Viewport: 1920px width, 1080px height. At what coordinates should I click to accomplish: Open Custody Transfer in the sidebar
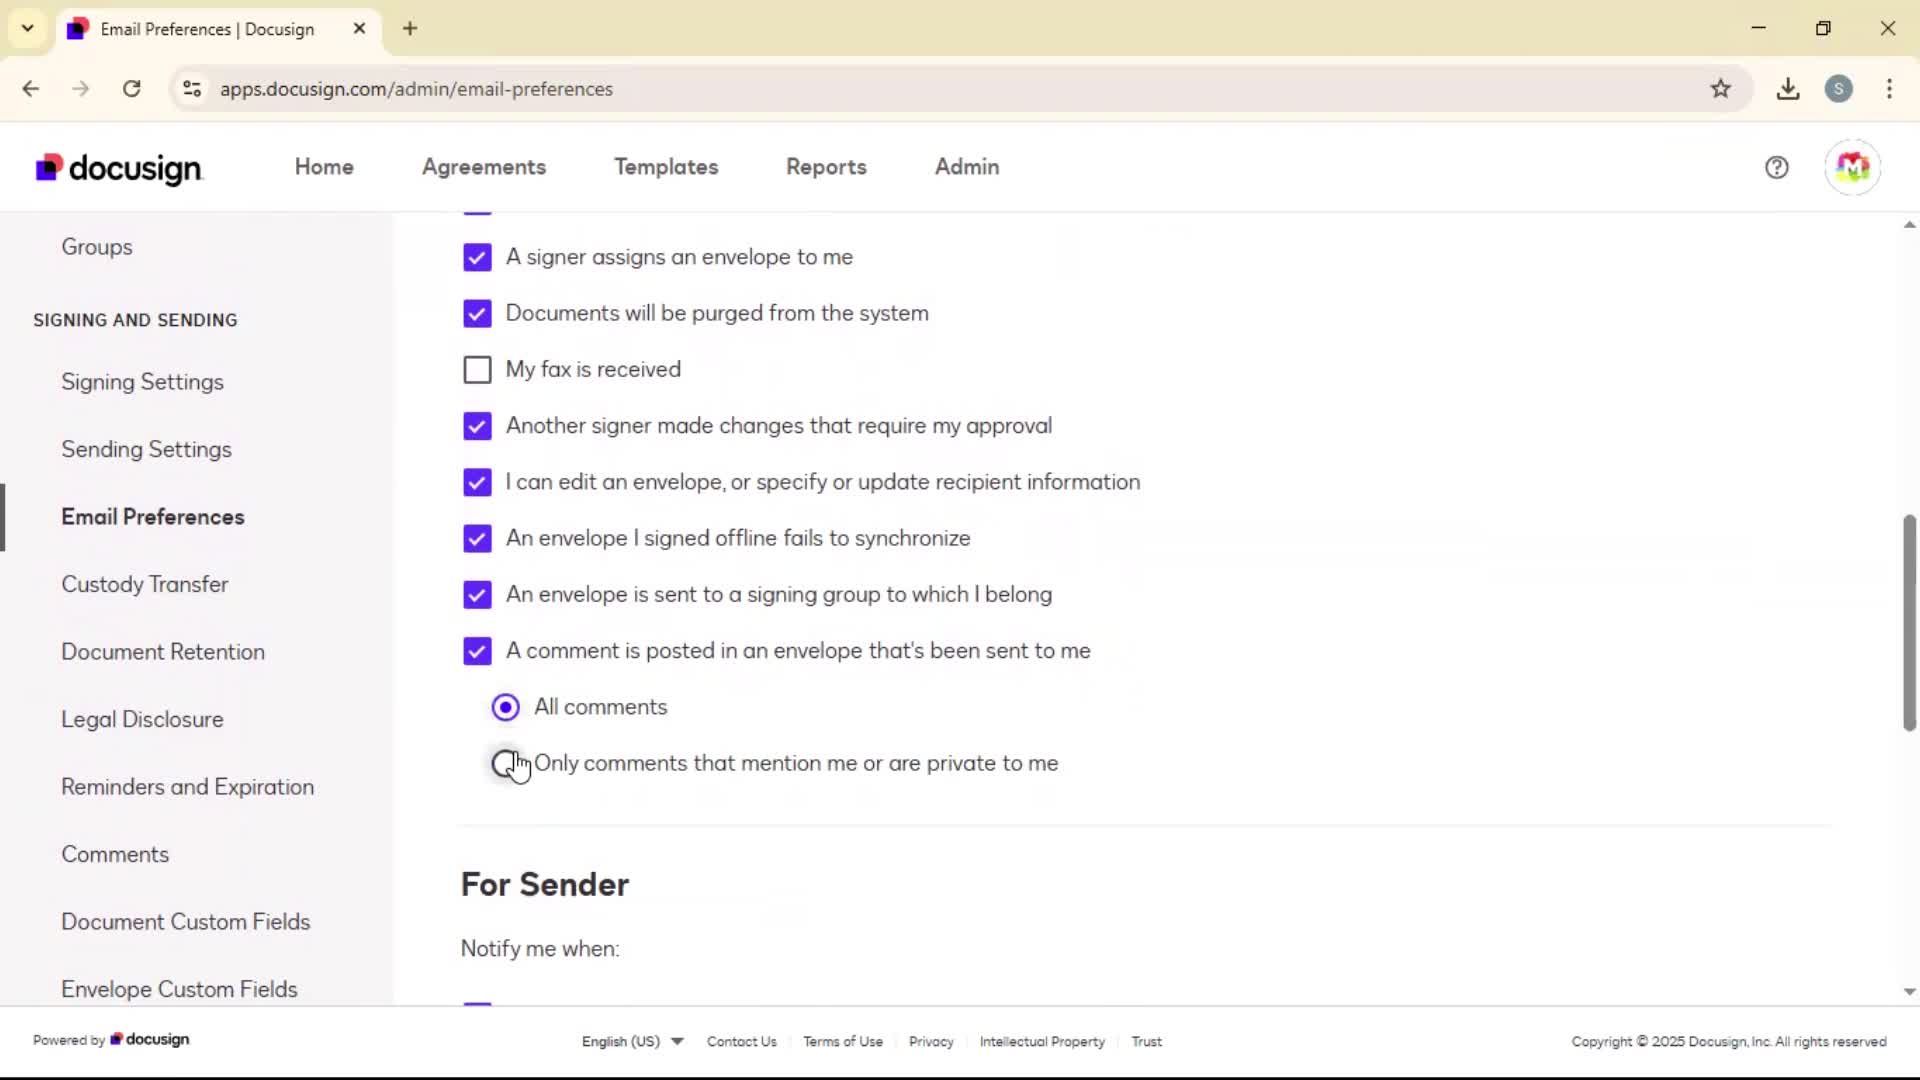(145, 584)
